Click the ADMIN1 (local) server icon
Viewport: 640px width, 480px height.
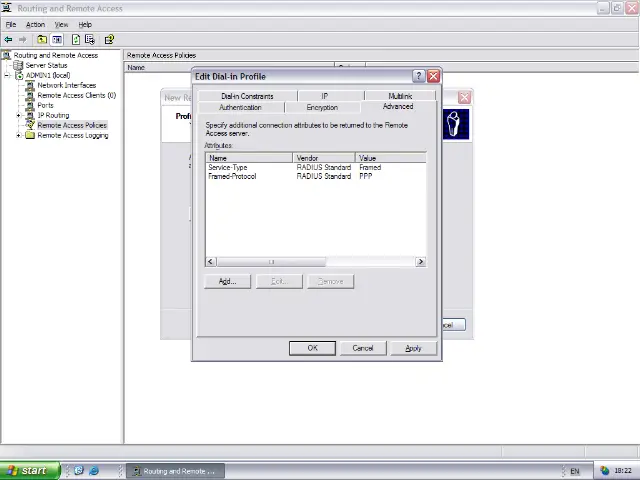click(19, 76)
